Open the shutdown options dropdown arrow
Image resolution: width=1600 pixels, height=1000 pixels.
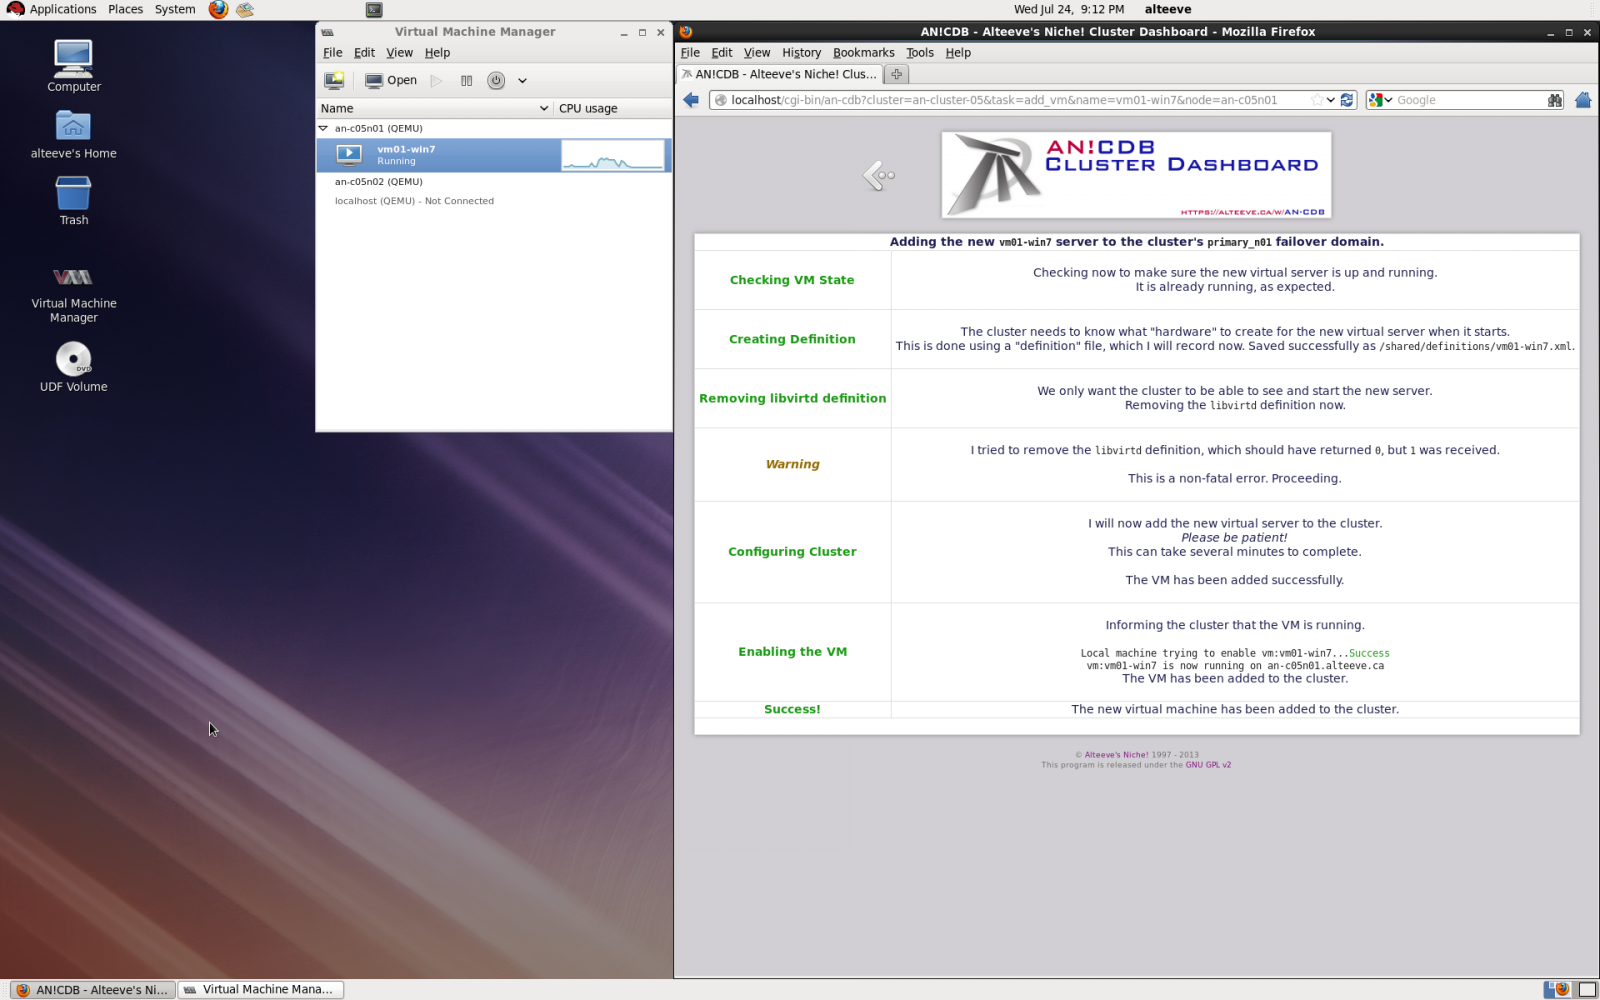pyautogui.click(x=522, y=80)
